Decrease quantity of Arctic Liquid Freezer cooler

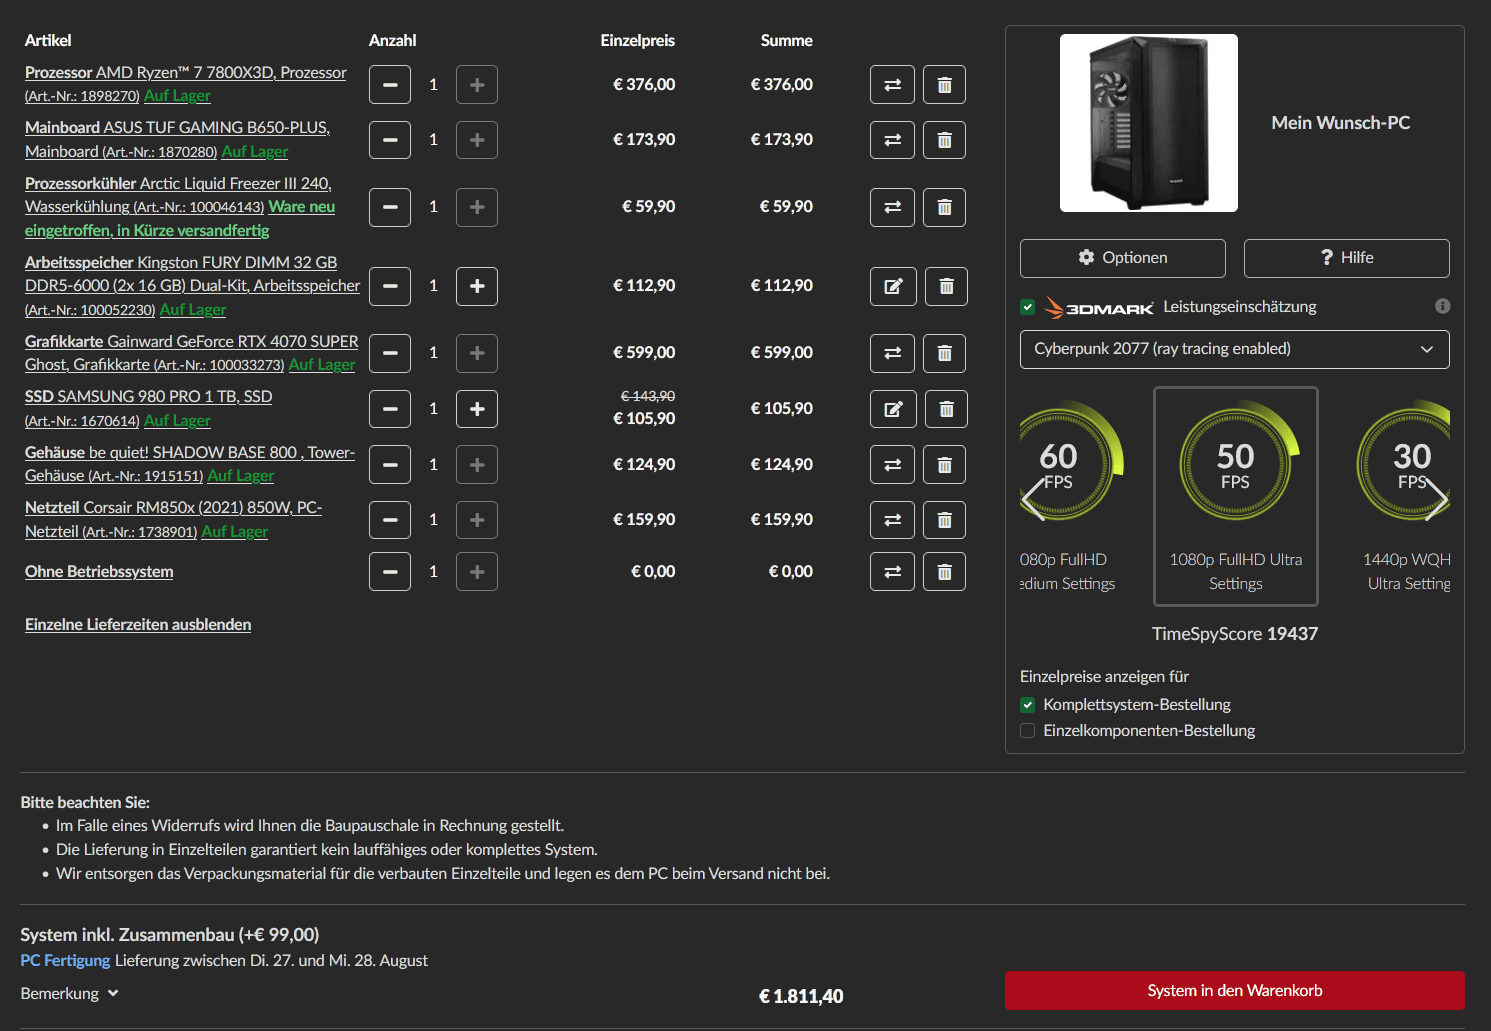390,207
